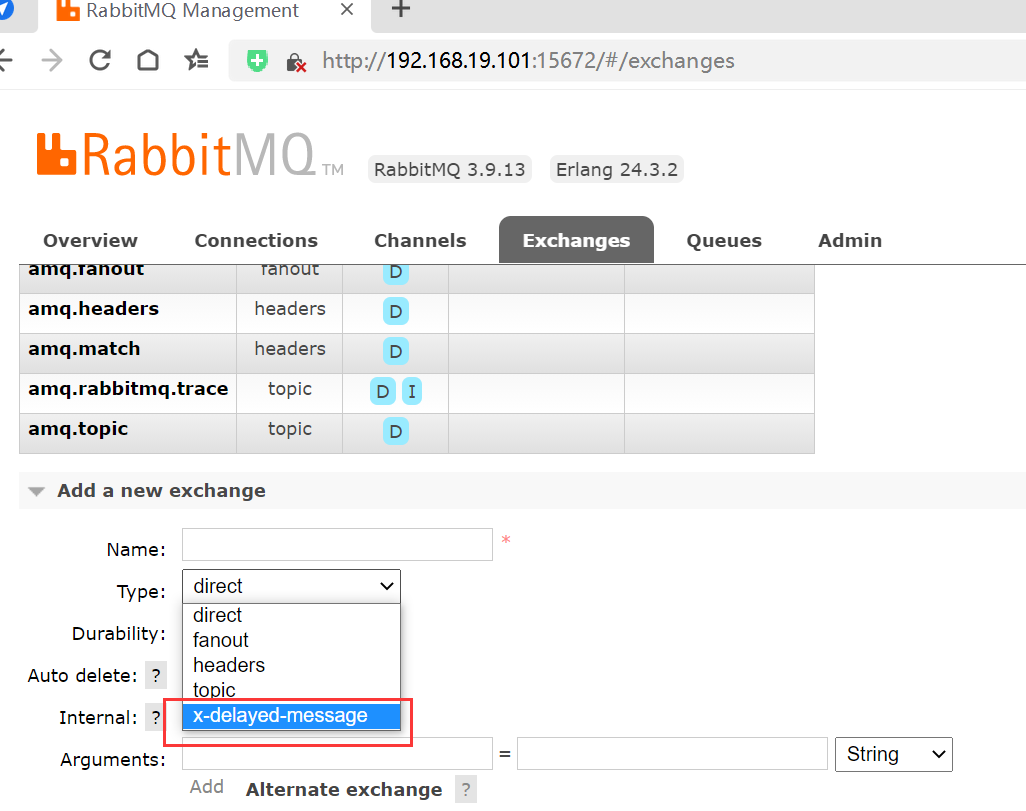Open the Admin tab
1026x811 pixels.
point(850,240)
